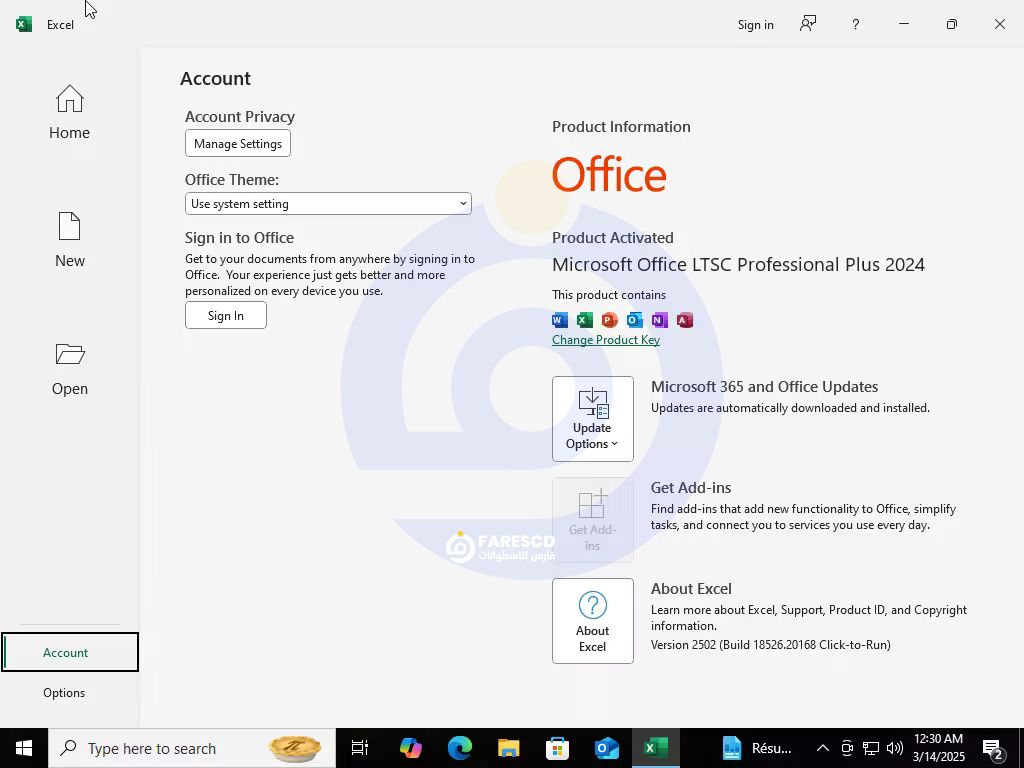The image size is (1024, 768).
Task: Click the 'Microsoft 365 and Office Updates' heading
Action: (x=764, y=387)
